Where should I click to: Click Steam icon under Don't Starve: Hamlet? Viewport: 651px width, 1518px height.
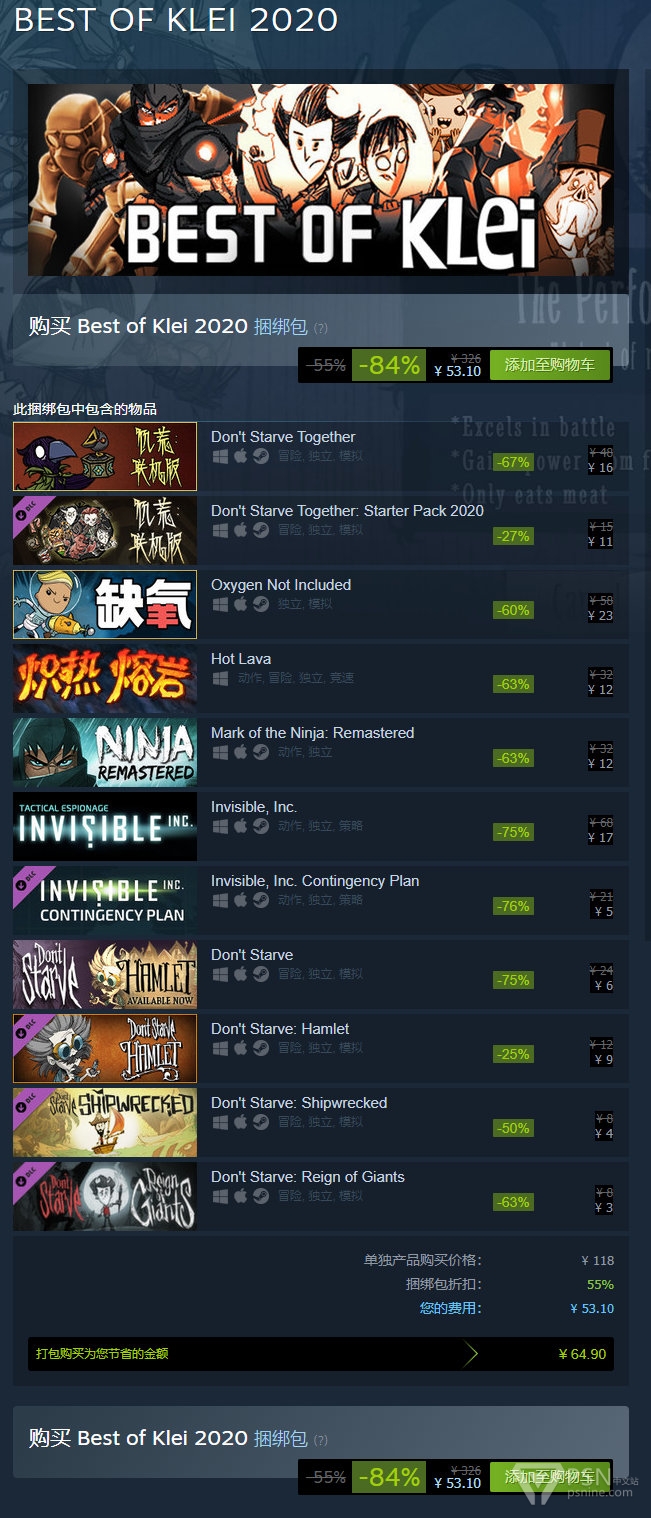point(260,1048)
